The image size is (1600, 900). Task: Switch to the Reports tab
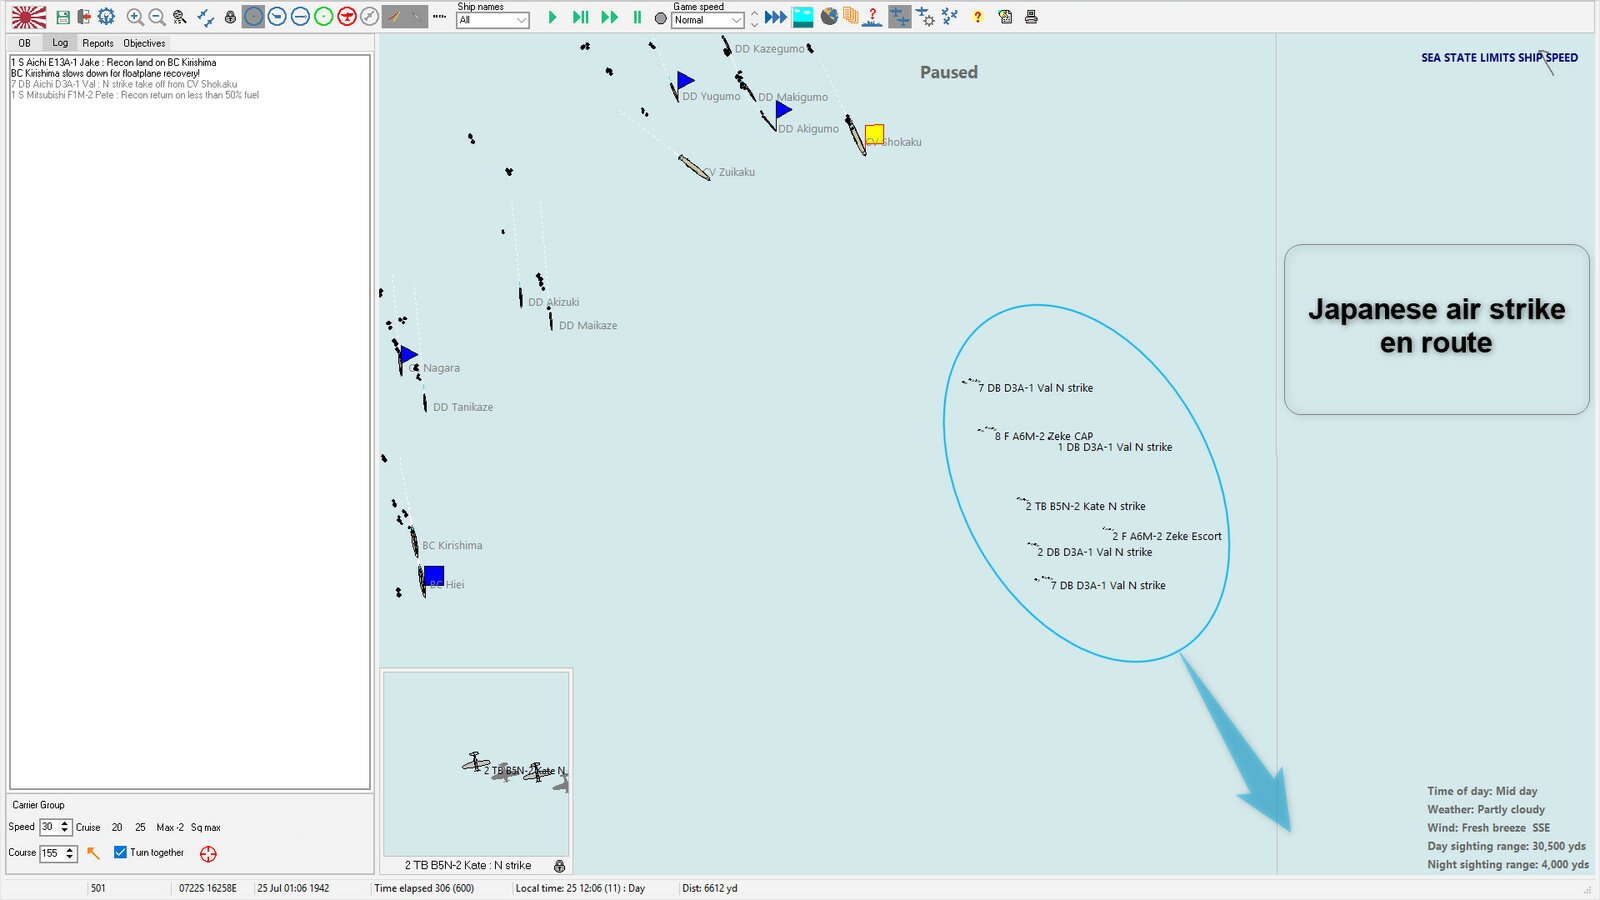click(x=98, y=43)
